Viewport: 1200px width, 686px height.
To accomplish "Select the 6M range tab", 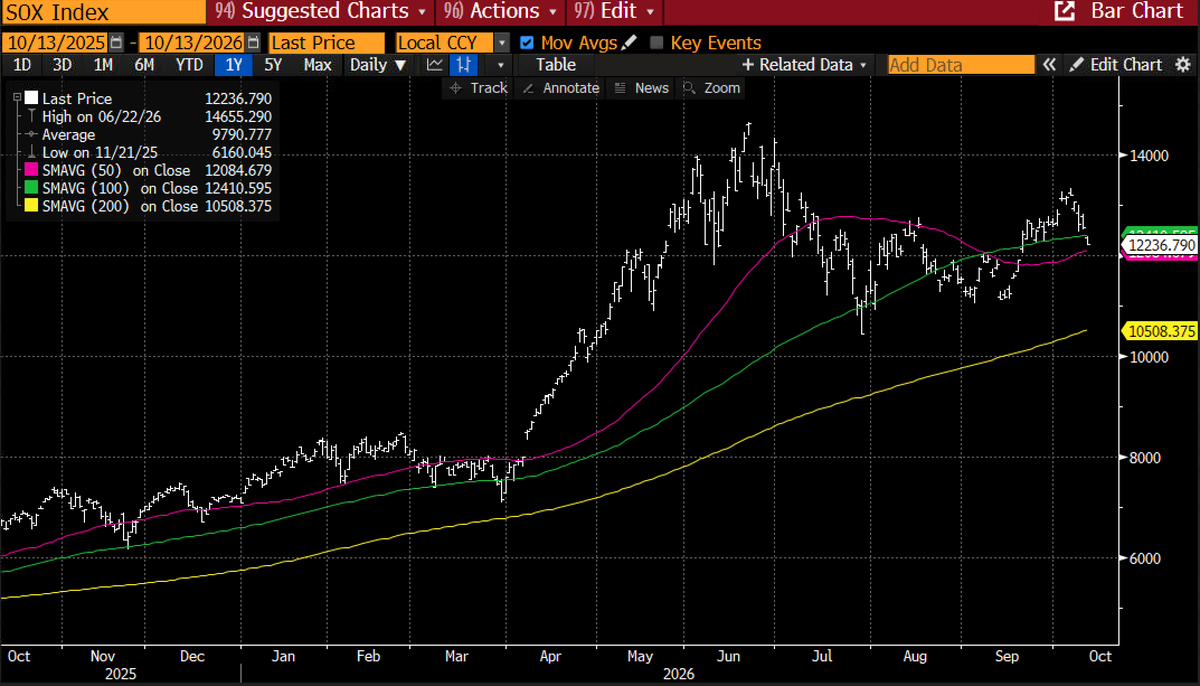I will point(144,65).
